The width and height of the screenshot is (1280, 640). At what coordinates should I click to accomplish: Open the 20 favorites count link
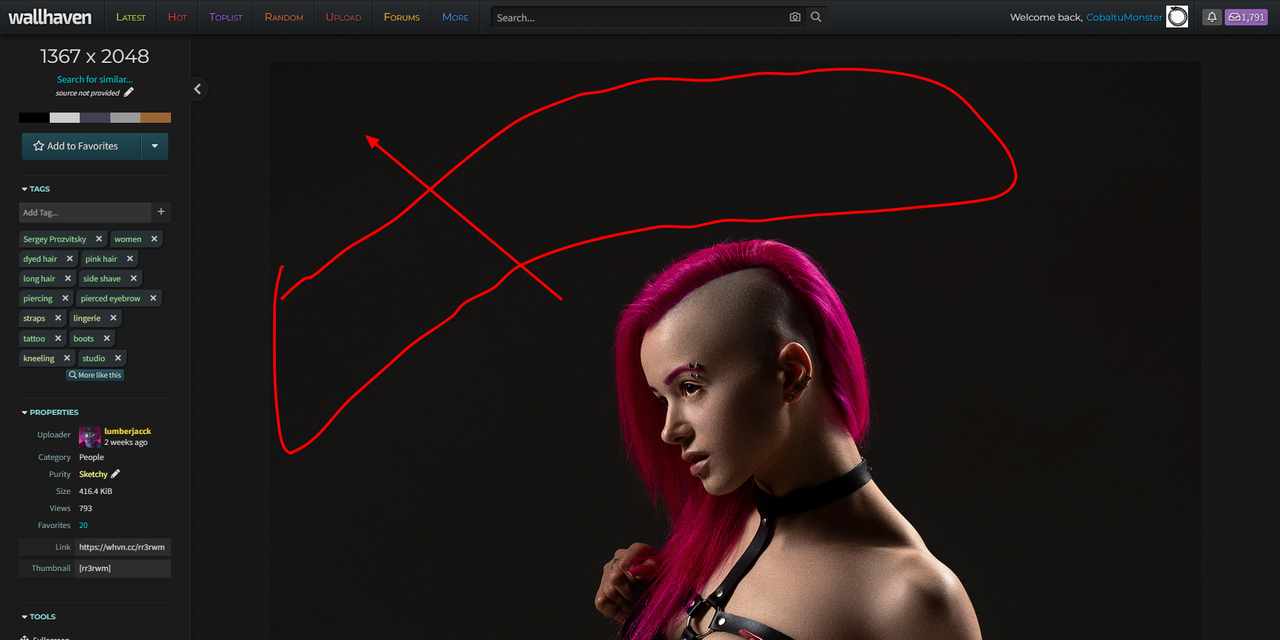[x=84, y=525]
